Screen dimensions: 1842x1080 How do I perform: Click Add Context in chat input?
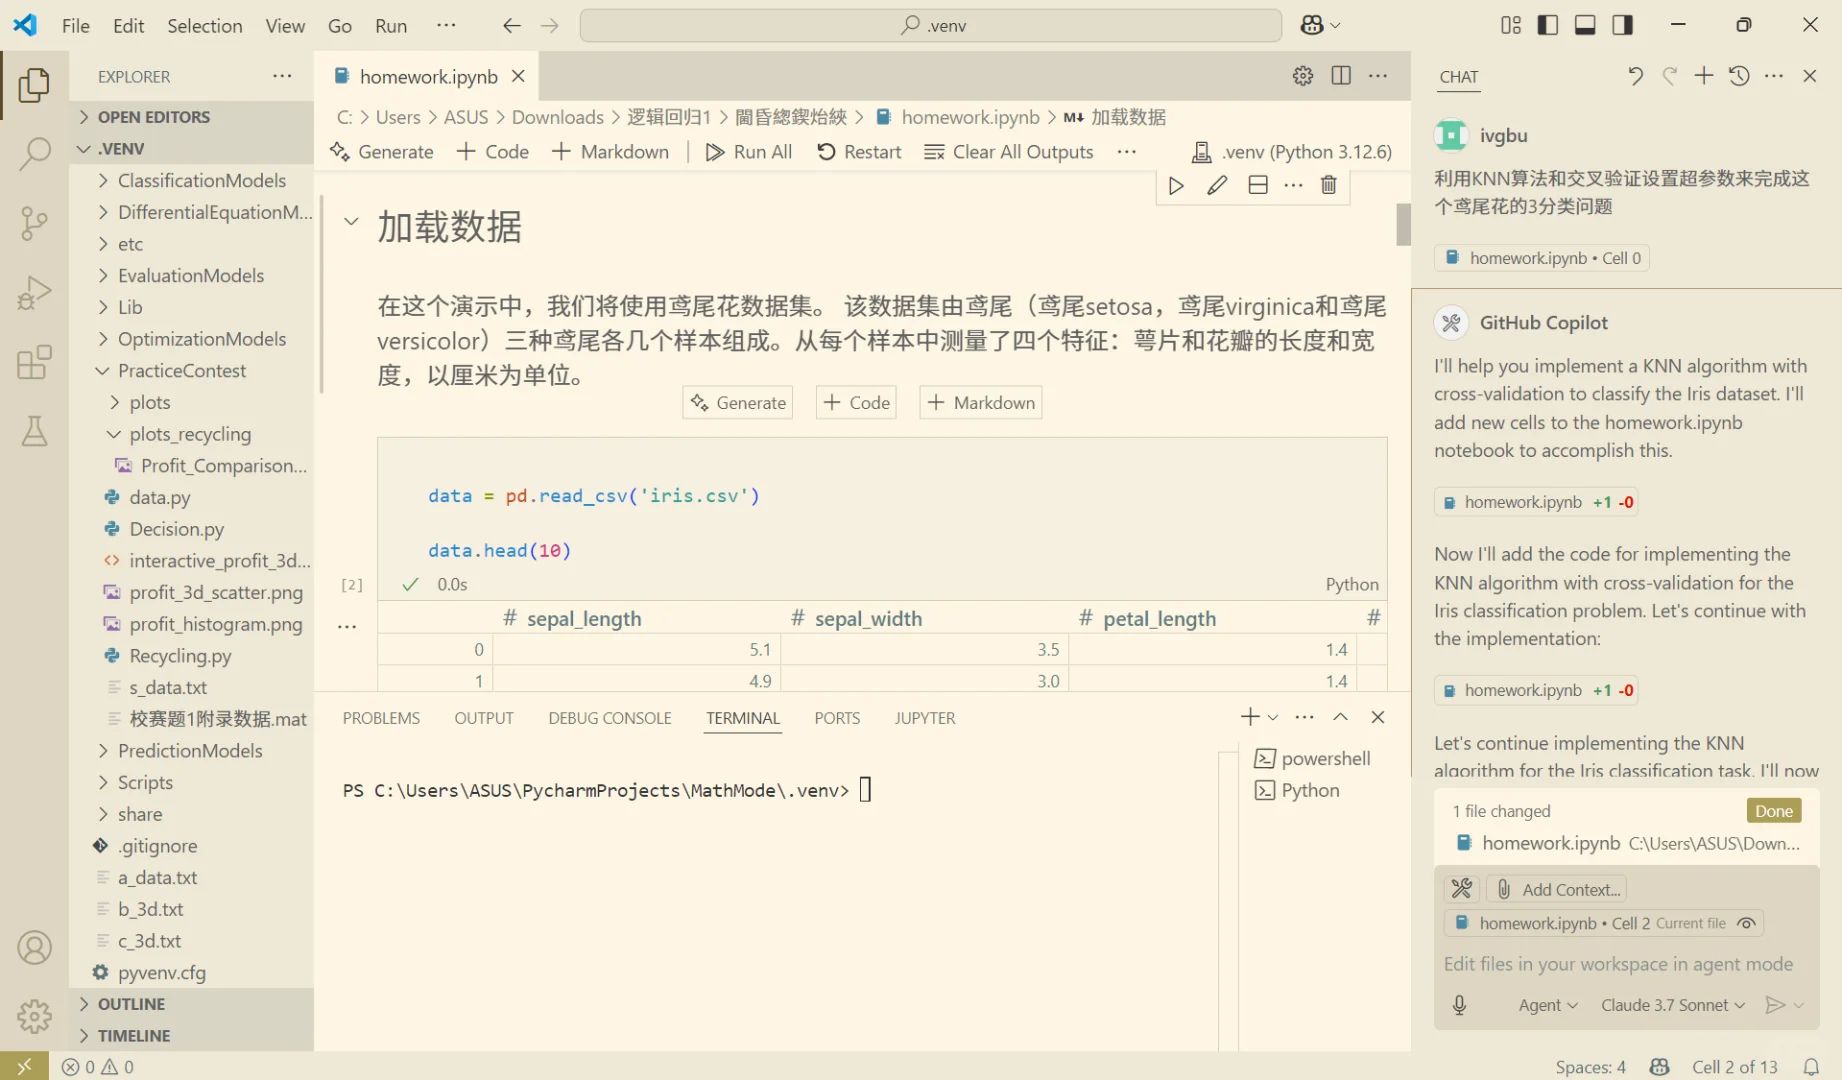tap(1557, 889)
